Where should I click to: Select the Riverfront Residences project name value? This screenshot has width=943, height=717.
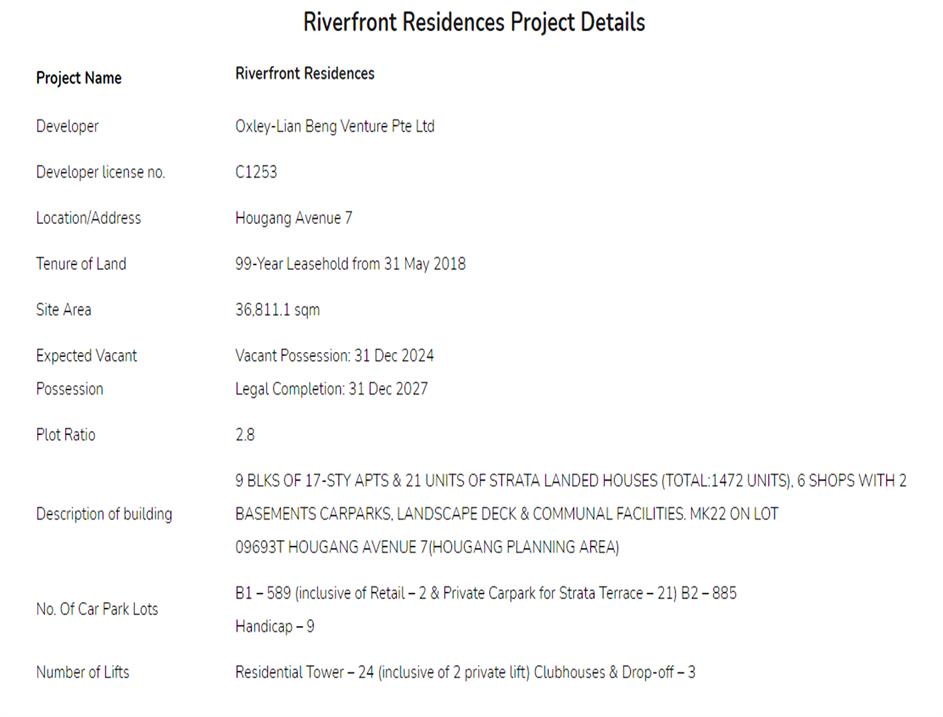coord(305,73)
